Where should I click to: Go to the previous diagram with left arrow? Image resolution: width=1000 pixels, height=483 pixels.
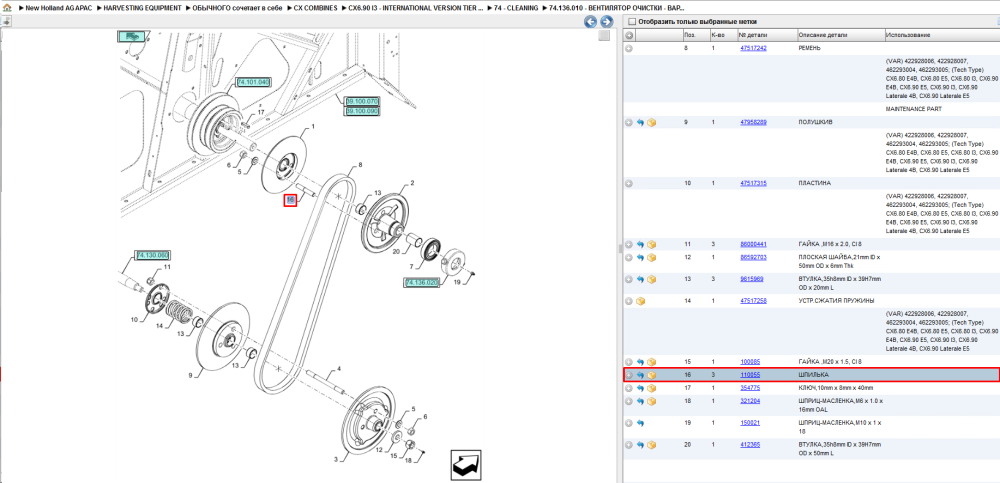[591, 22]
